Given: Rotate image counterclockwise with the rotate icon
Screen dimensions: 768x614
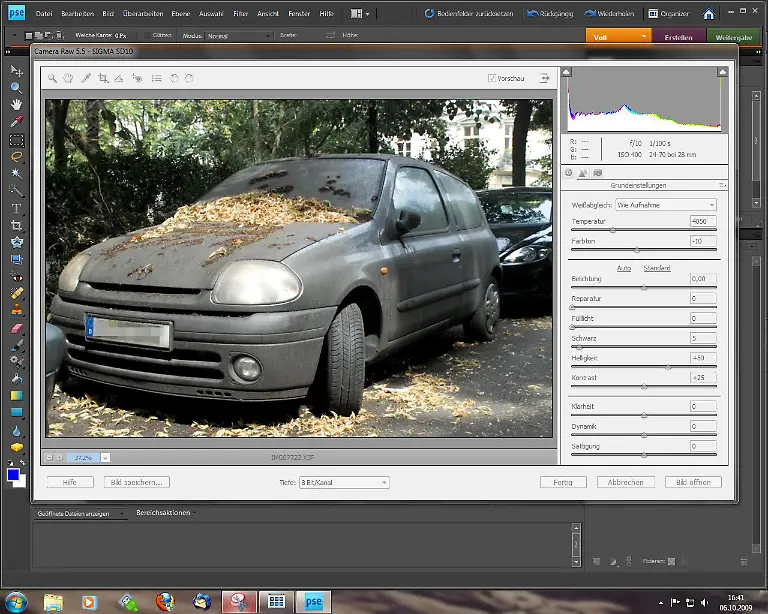Looking at the screenshot, I should (174, 78).
